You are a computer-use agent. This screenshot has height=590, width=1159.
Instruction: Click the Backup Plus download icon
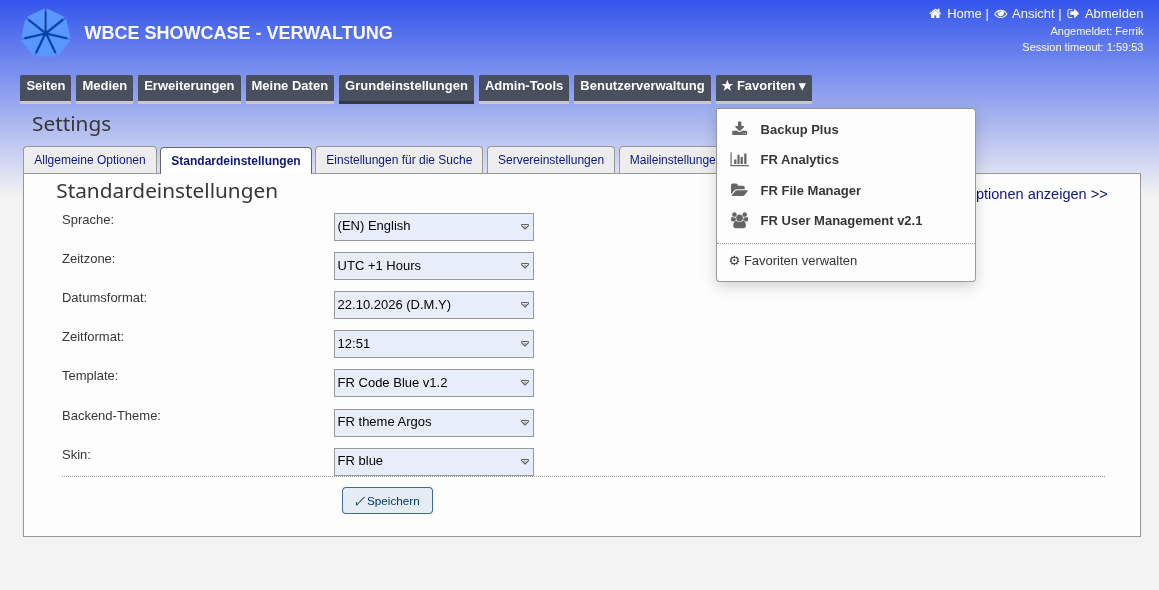pyautogui.click(x=739, y=129)
